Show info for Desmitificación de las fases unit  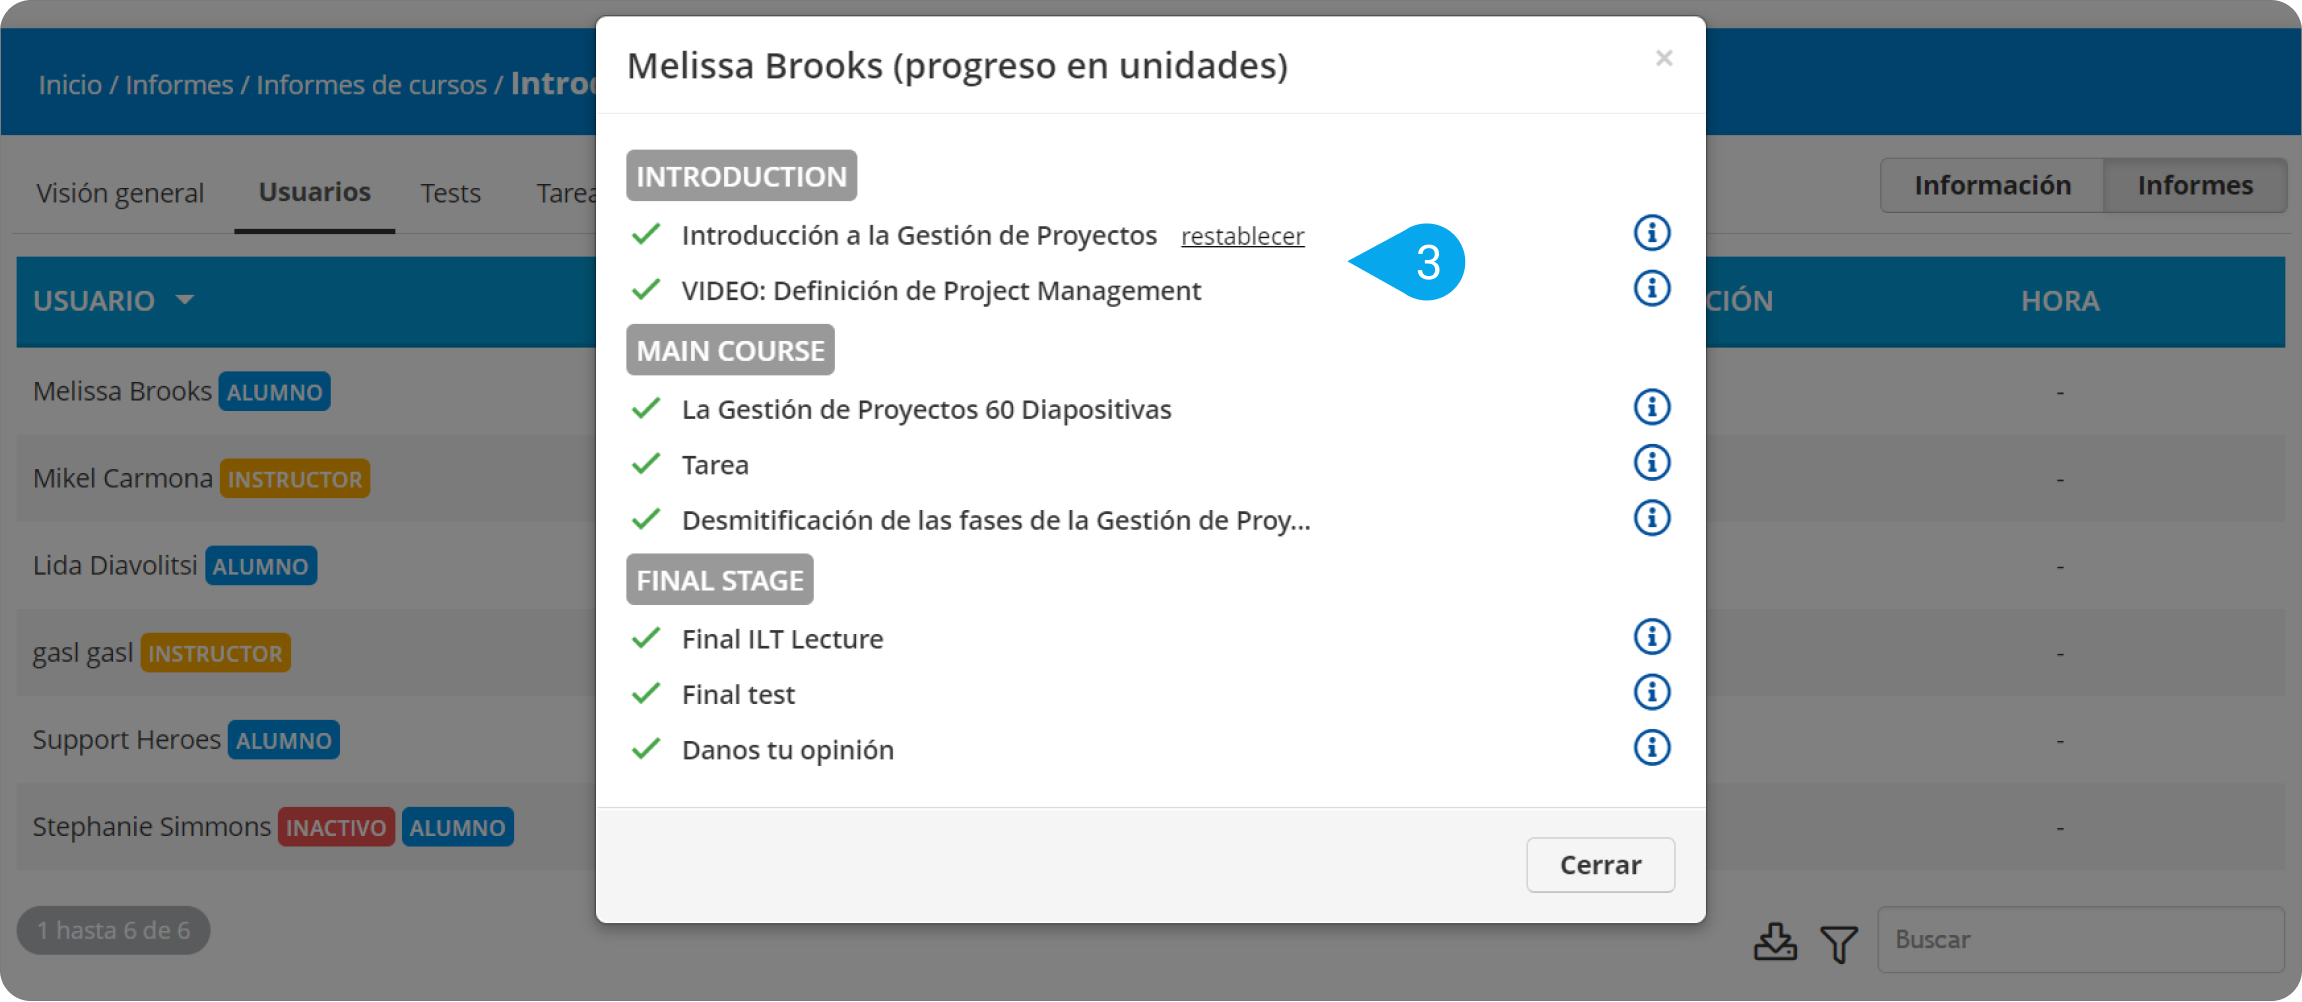pos(1651,518)
